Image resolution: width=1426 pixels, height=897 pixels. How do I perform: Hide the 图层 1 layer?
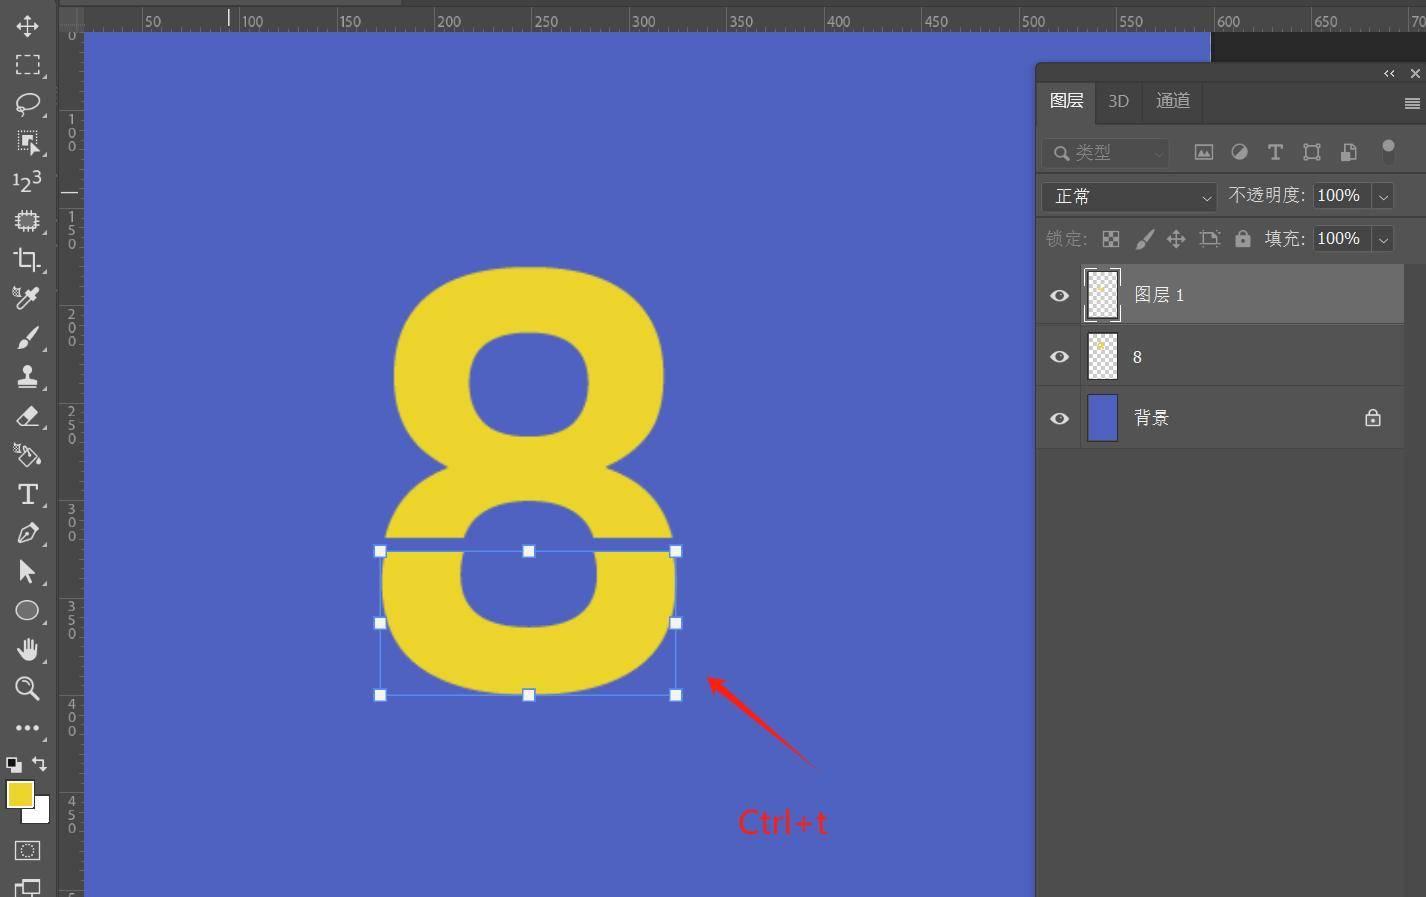(1059, 295)
